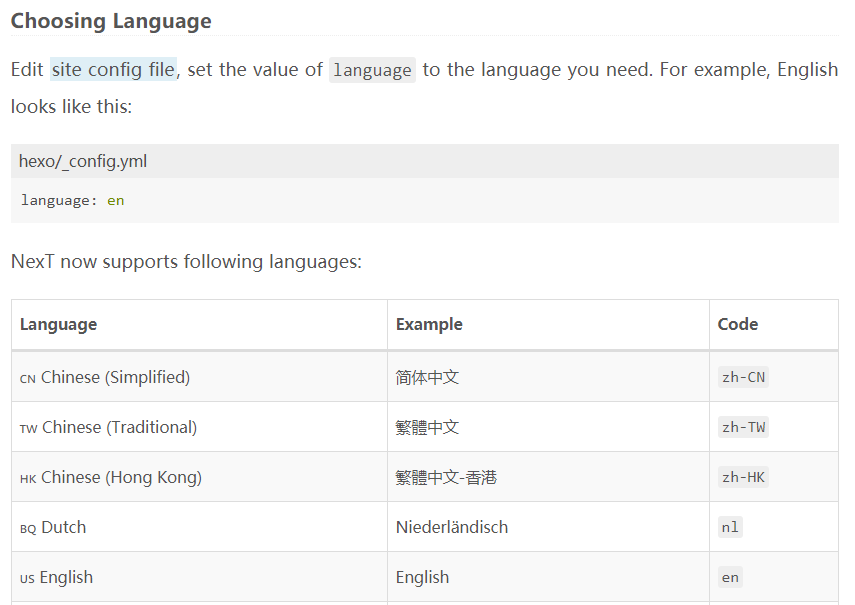Select the zh-TW code in the table
Viewport: 855px width, 605px height.
(744, 427)
